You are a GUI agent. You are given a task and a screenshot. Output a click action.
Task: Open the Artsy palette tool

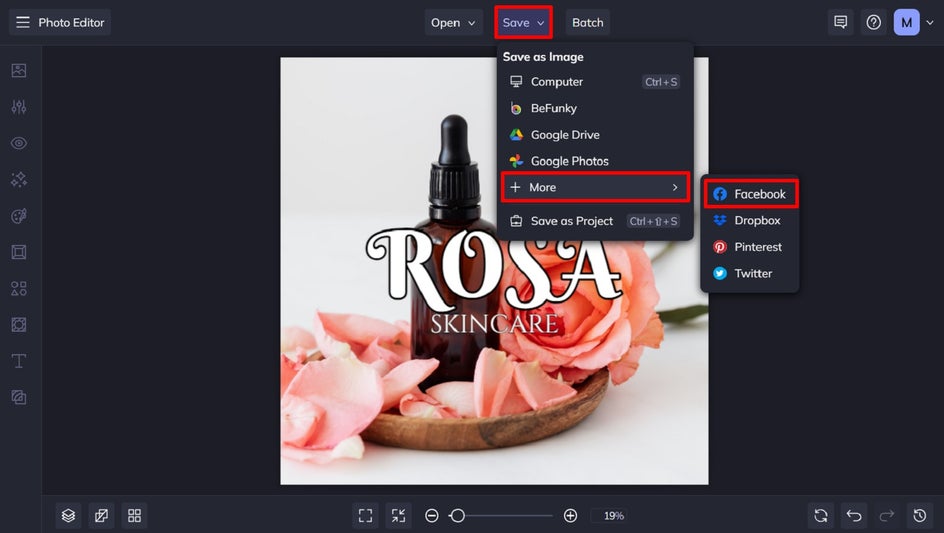[19, 216]
